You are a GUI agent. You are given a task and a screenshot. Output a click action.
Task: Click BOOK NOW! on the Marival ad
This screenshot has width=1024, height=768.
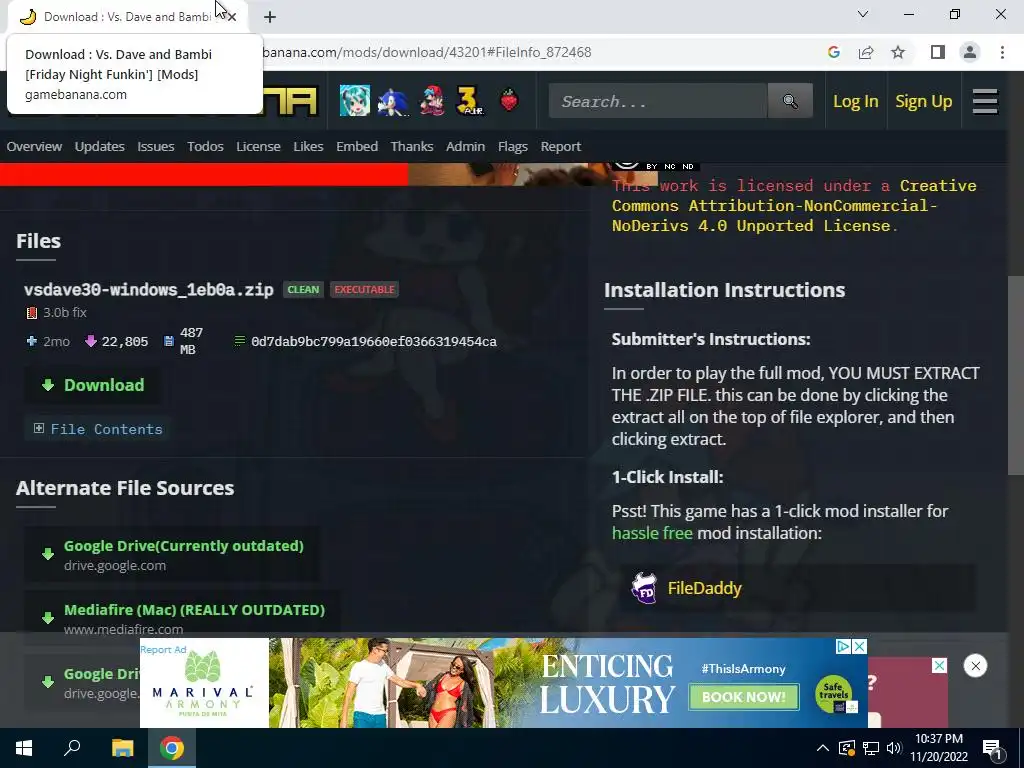(744, 697)
